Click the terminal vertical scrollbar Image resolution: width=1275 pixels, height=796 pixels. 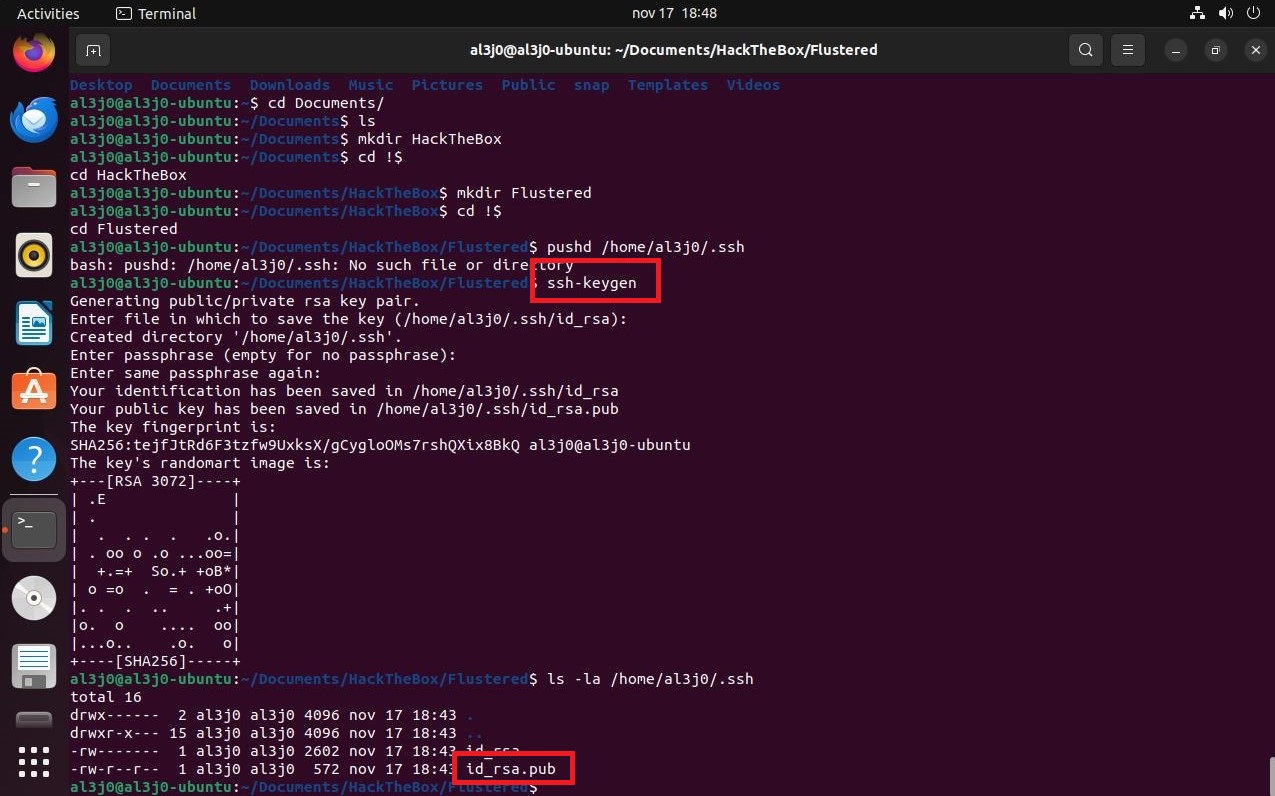(1270, 774)
